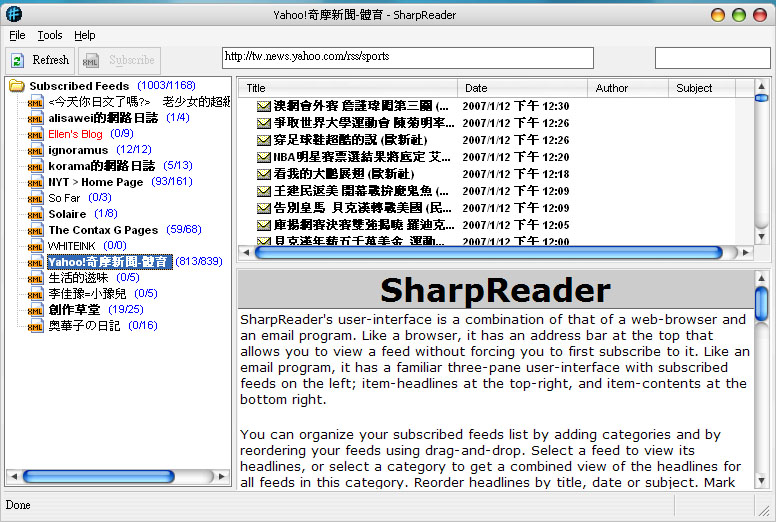Viewport: 776px width, 522px height.
Task: Select the WHITEINK feed
Action: point(71,246)
